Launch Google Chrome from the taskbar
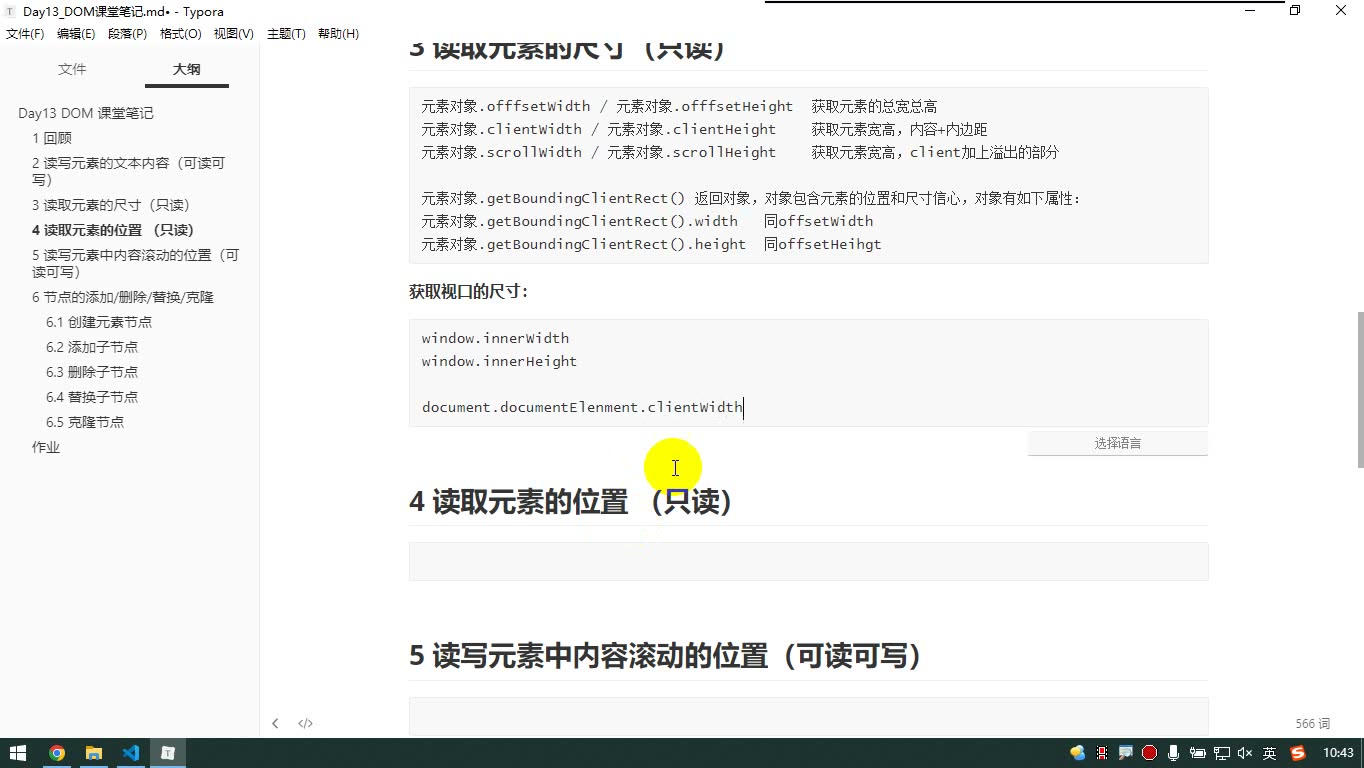This screenshot has height=768, width=1364. [x=56, y=753]
